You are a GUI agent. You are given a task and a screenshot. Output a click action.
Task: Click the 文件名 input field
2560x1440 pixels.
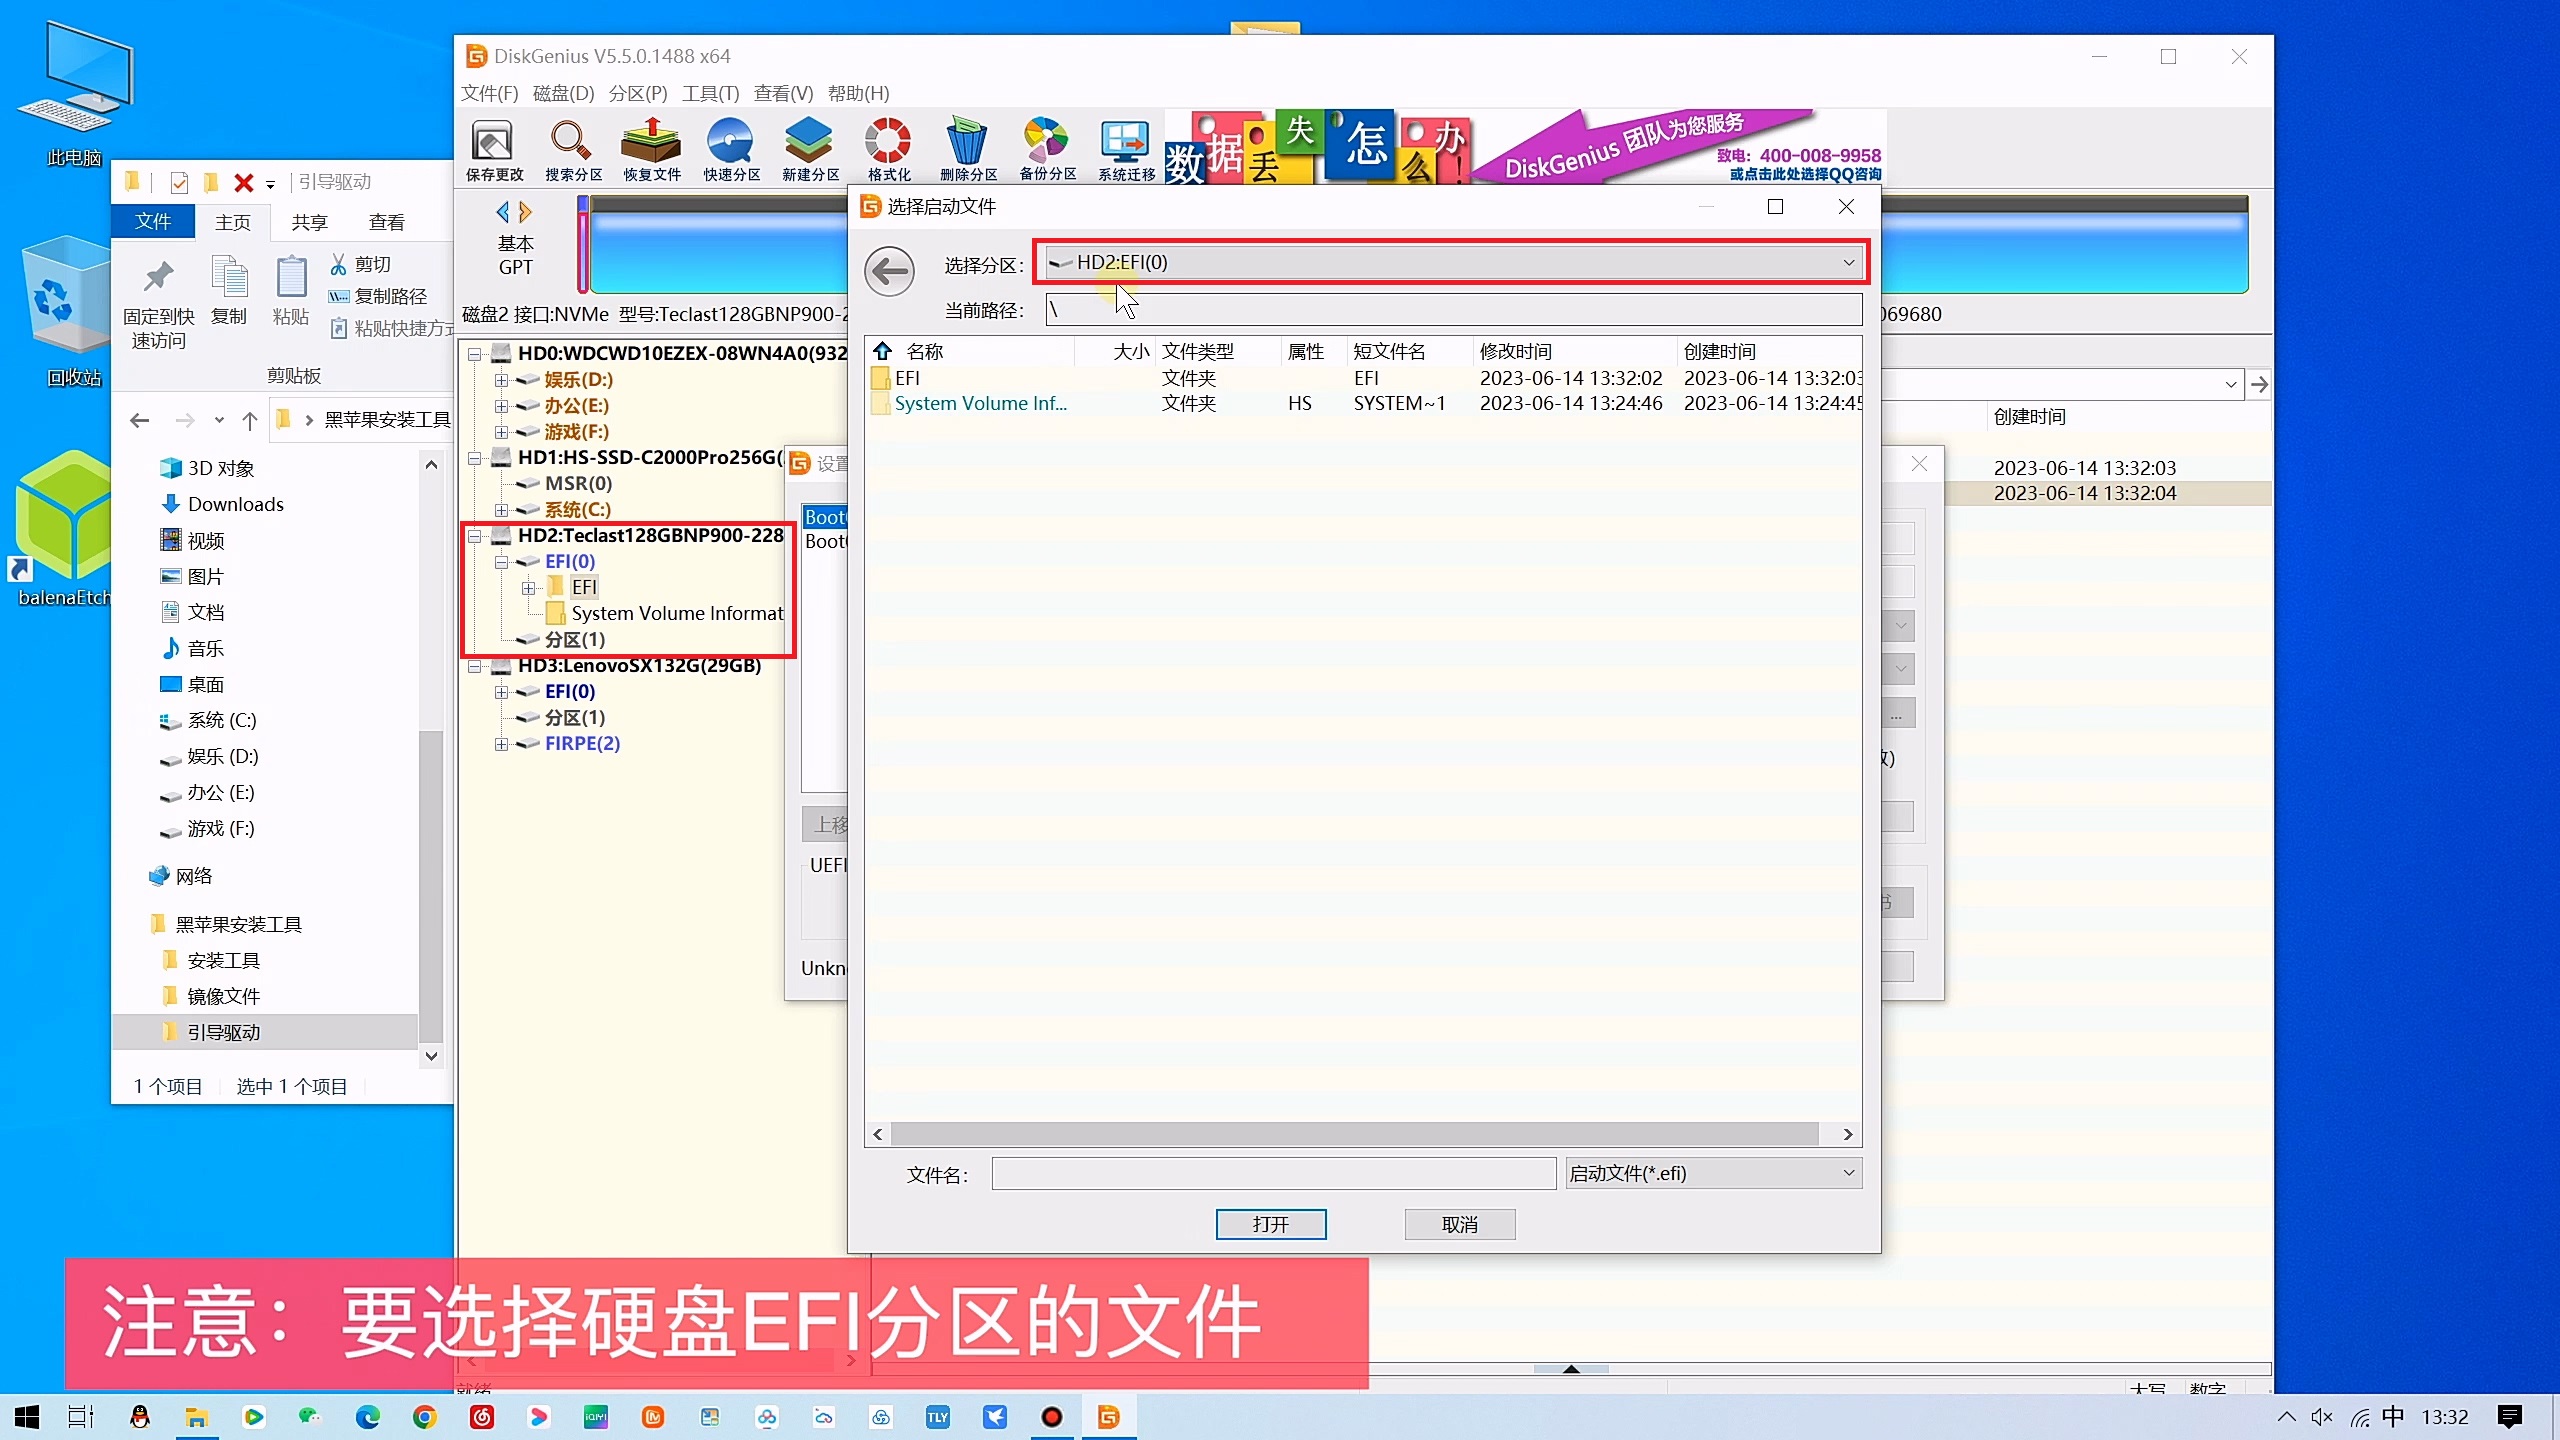[1273, 1174]
